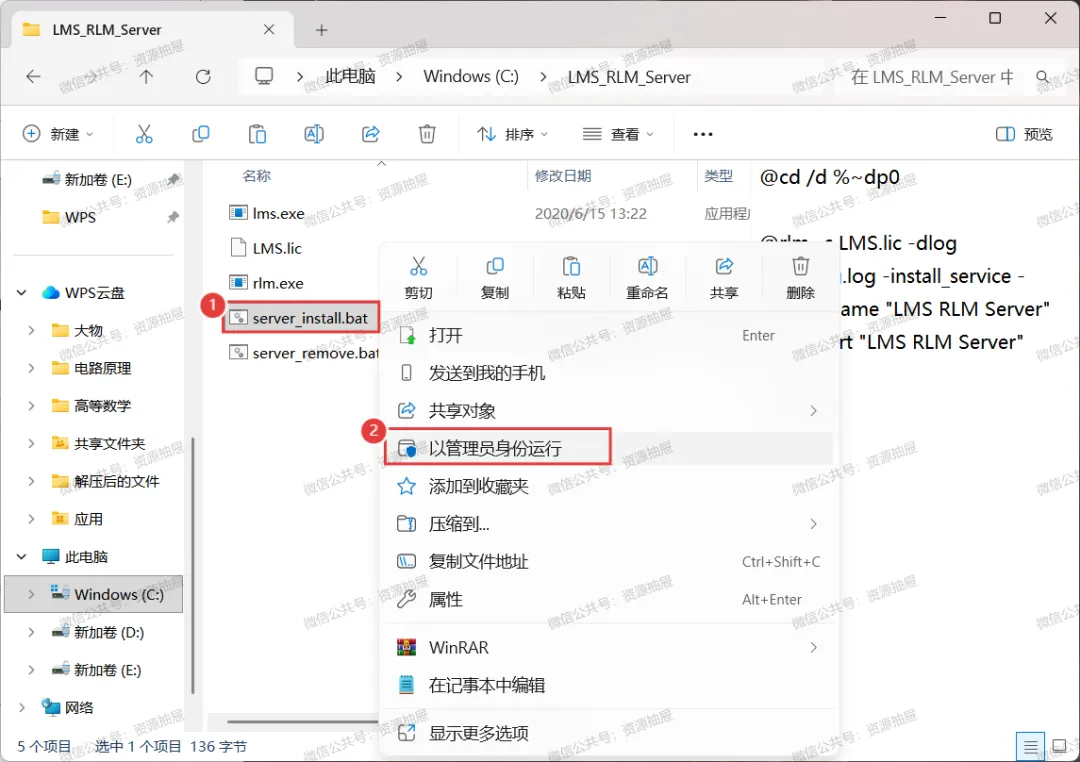Click the Share icon in the toolbar
This screenshot has width=1080, height=762.
click(x=371, y=134)
